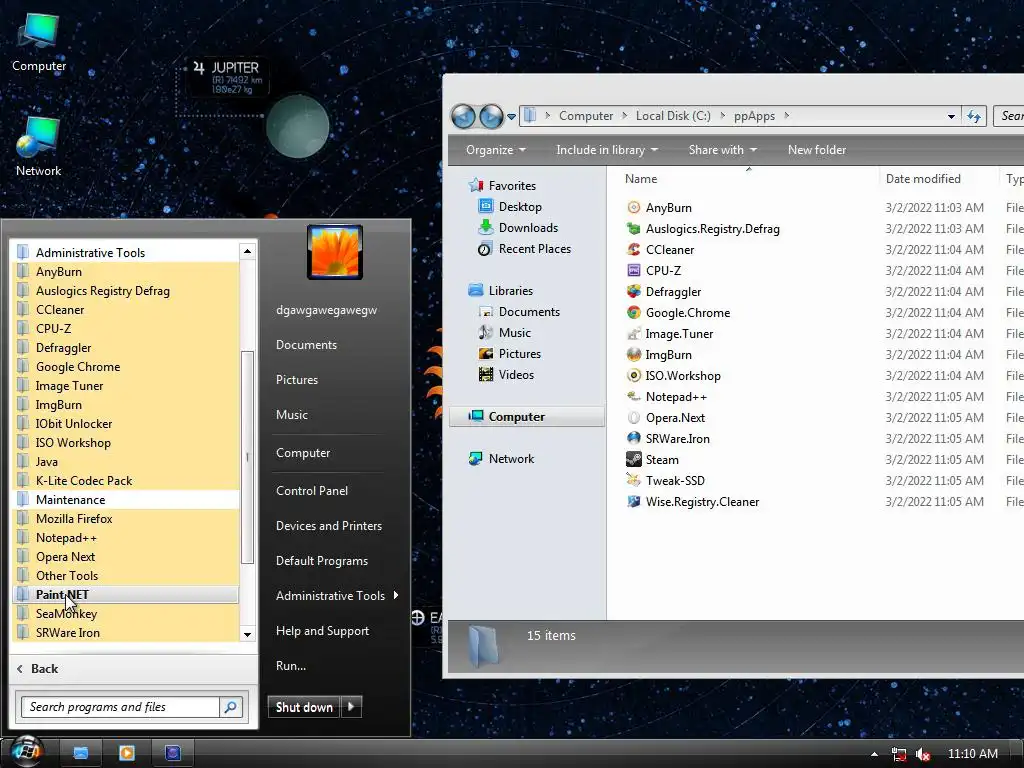Image resolution: width=1024 pixels, height=768 pixels.
Task: Click the programs list scroll down arrow
Action: click(247, 634)
